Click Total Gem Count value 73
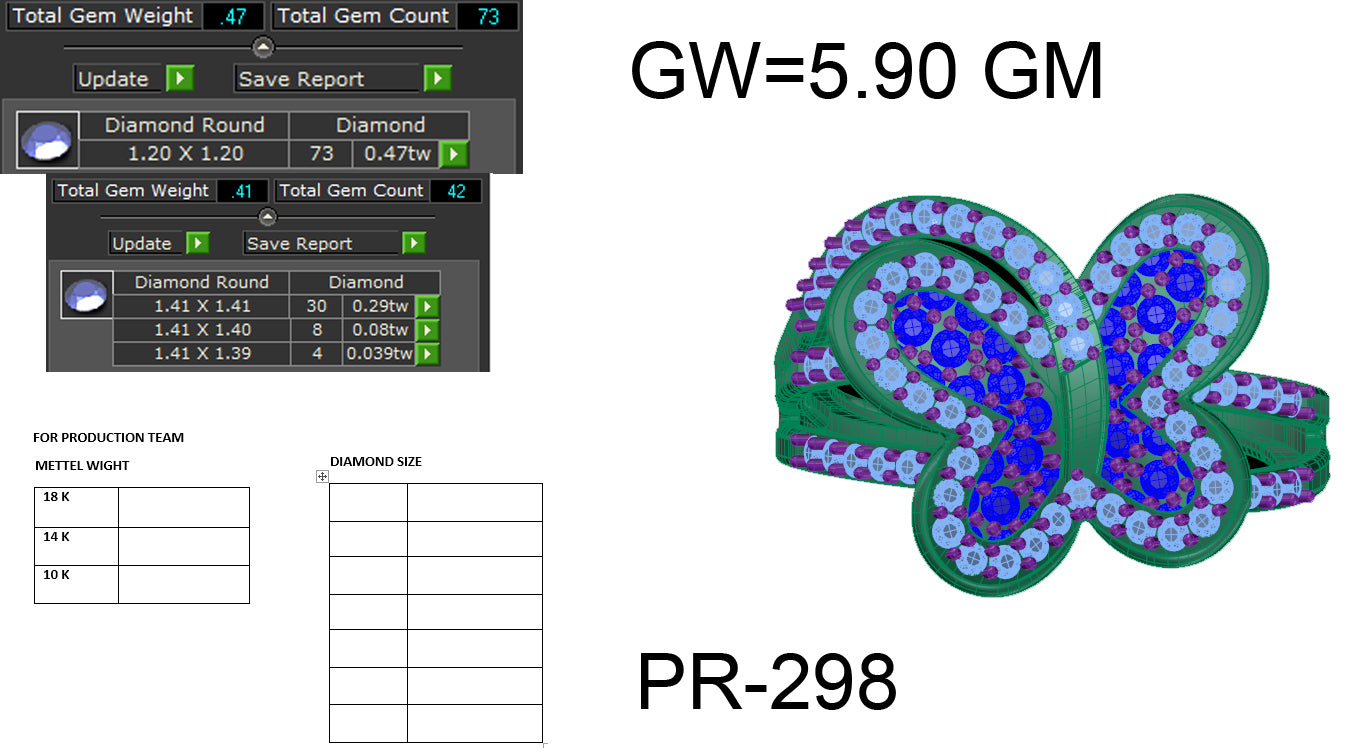The width and height of the screenshot is (1346, 752). click(488, 16)
